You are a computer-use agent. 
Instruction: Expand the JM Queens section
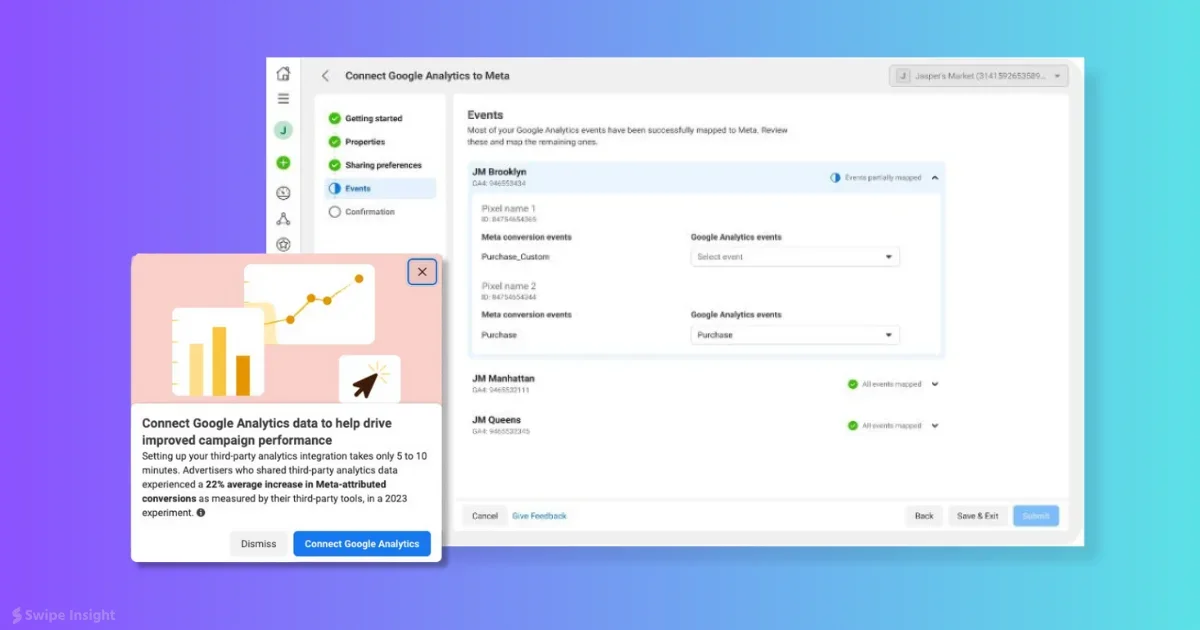tap(935, 425)
